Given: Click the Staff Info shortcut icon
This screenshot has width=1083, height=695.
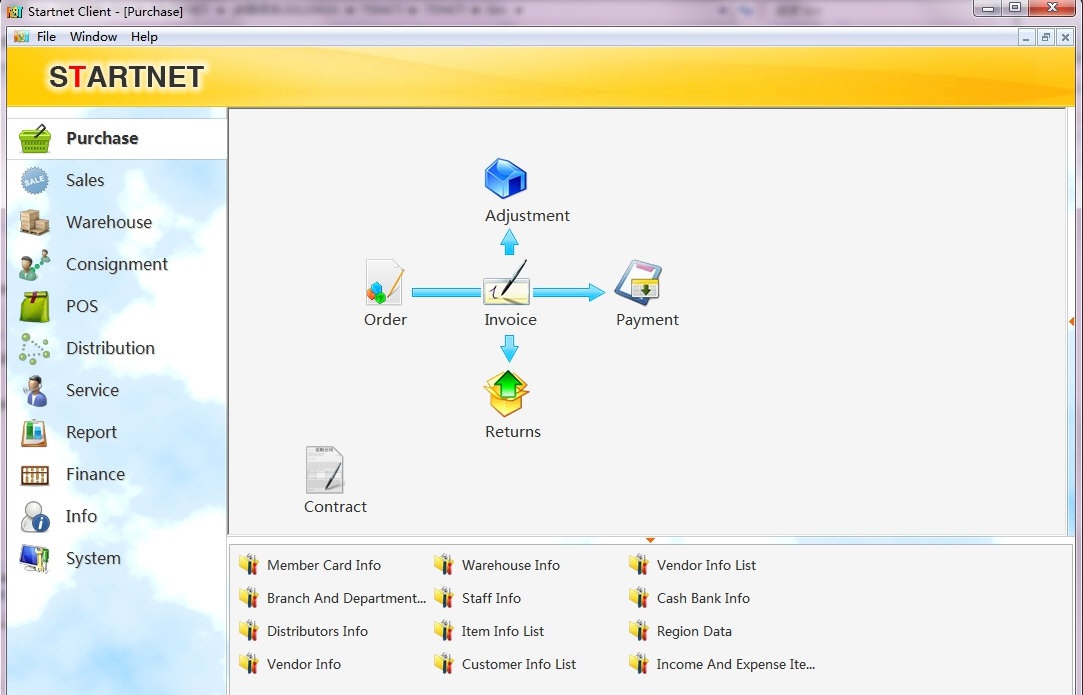Looking at the screenshot, I should click(x=443, y=598).
